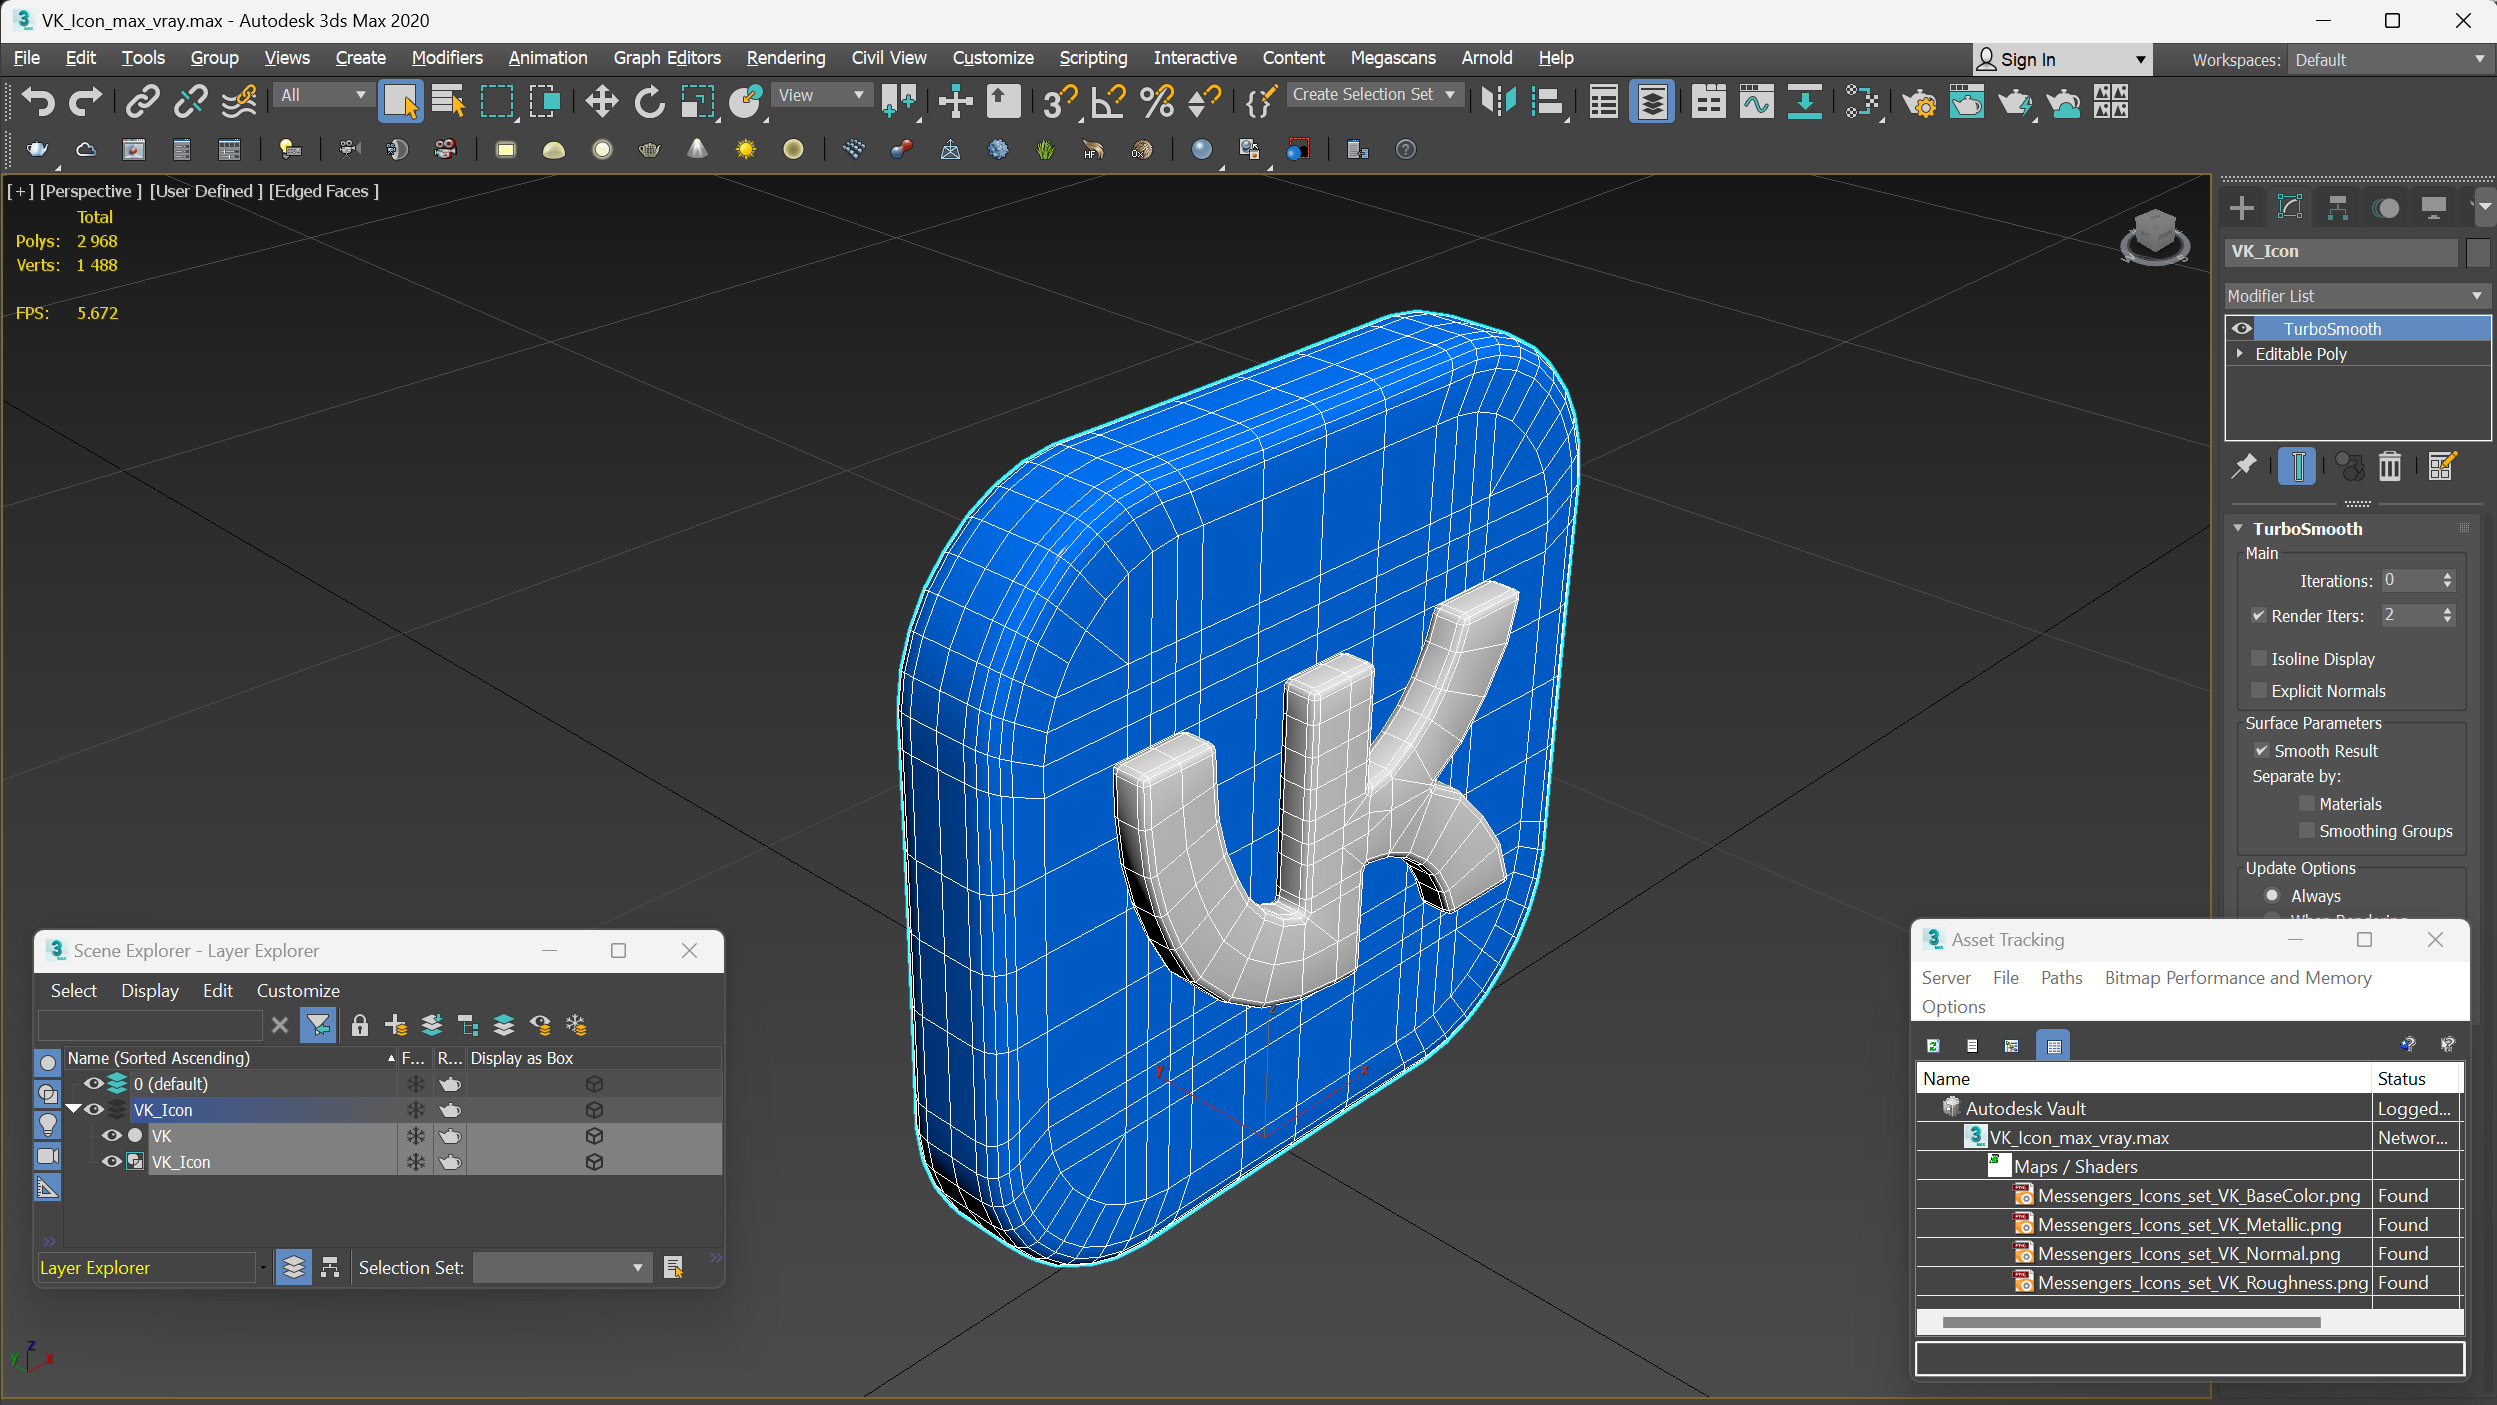Enable Separate by Materials checkbox
This screenshot has width=2497, height=1405.
point(2306,804)
